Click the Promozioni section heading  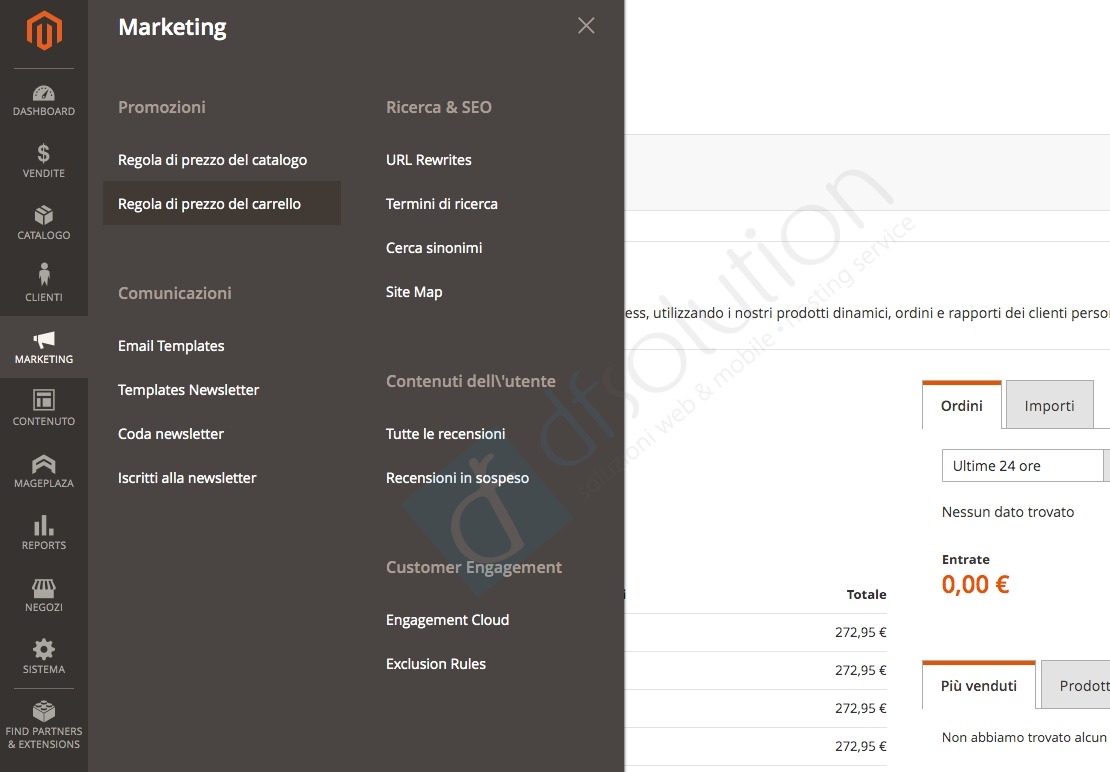tap(161, 107)
